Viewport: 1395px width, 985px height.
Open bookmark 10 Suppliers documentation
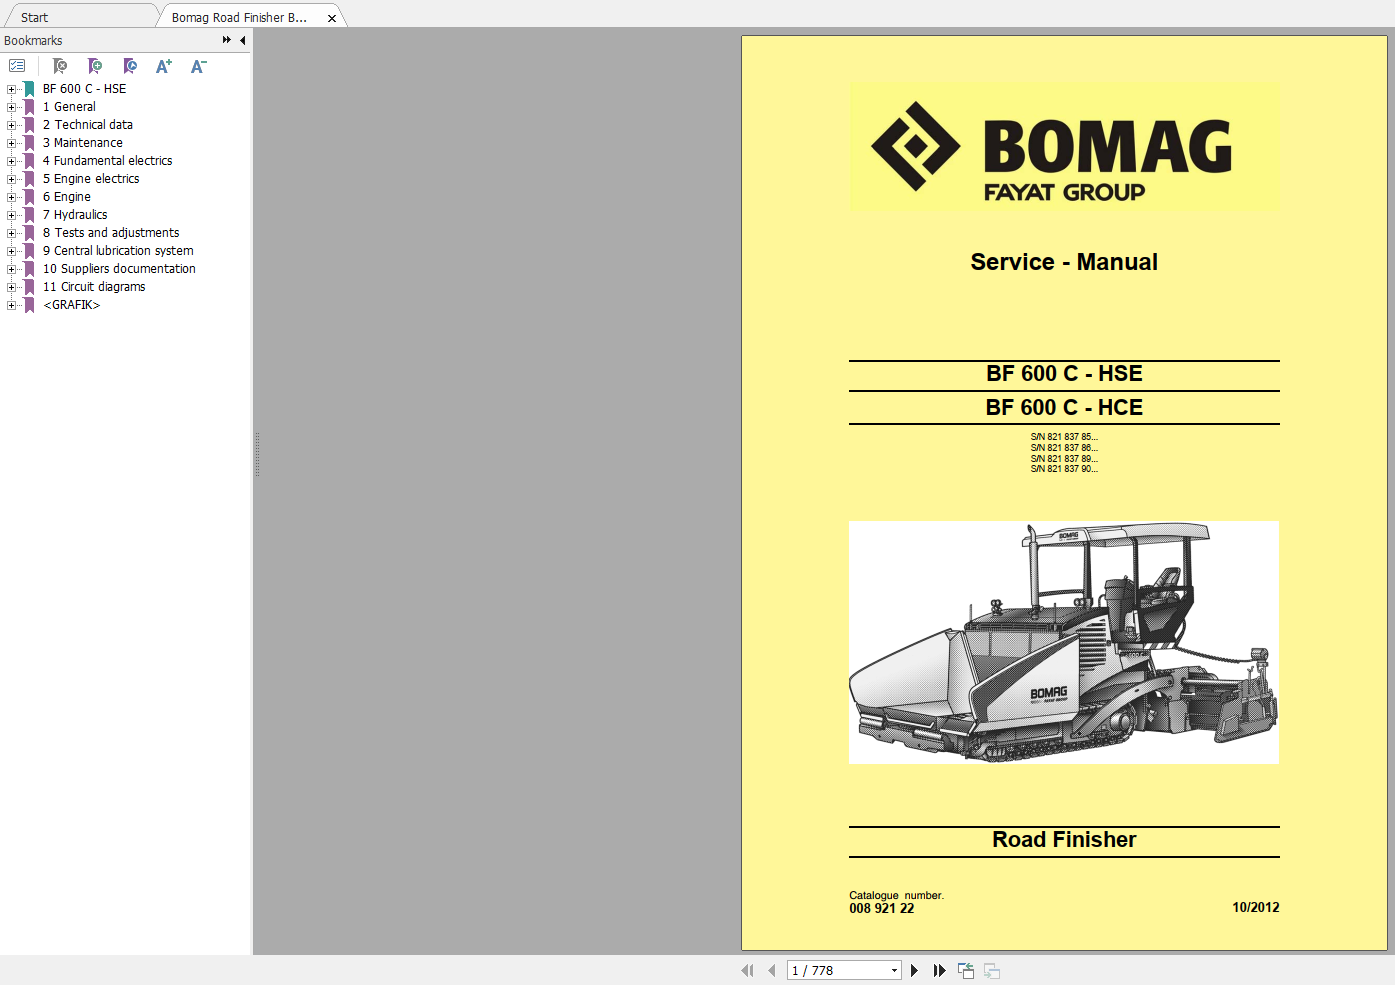(119, 269)
